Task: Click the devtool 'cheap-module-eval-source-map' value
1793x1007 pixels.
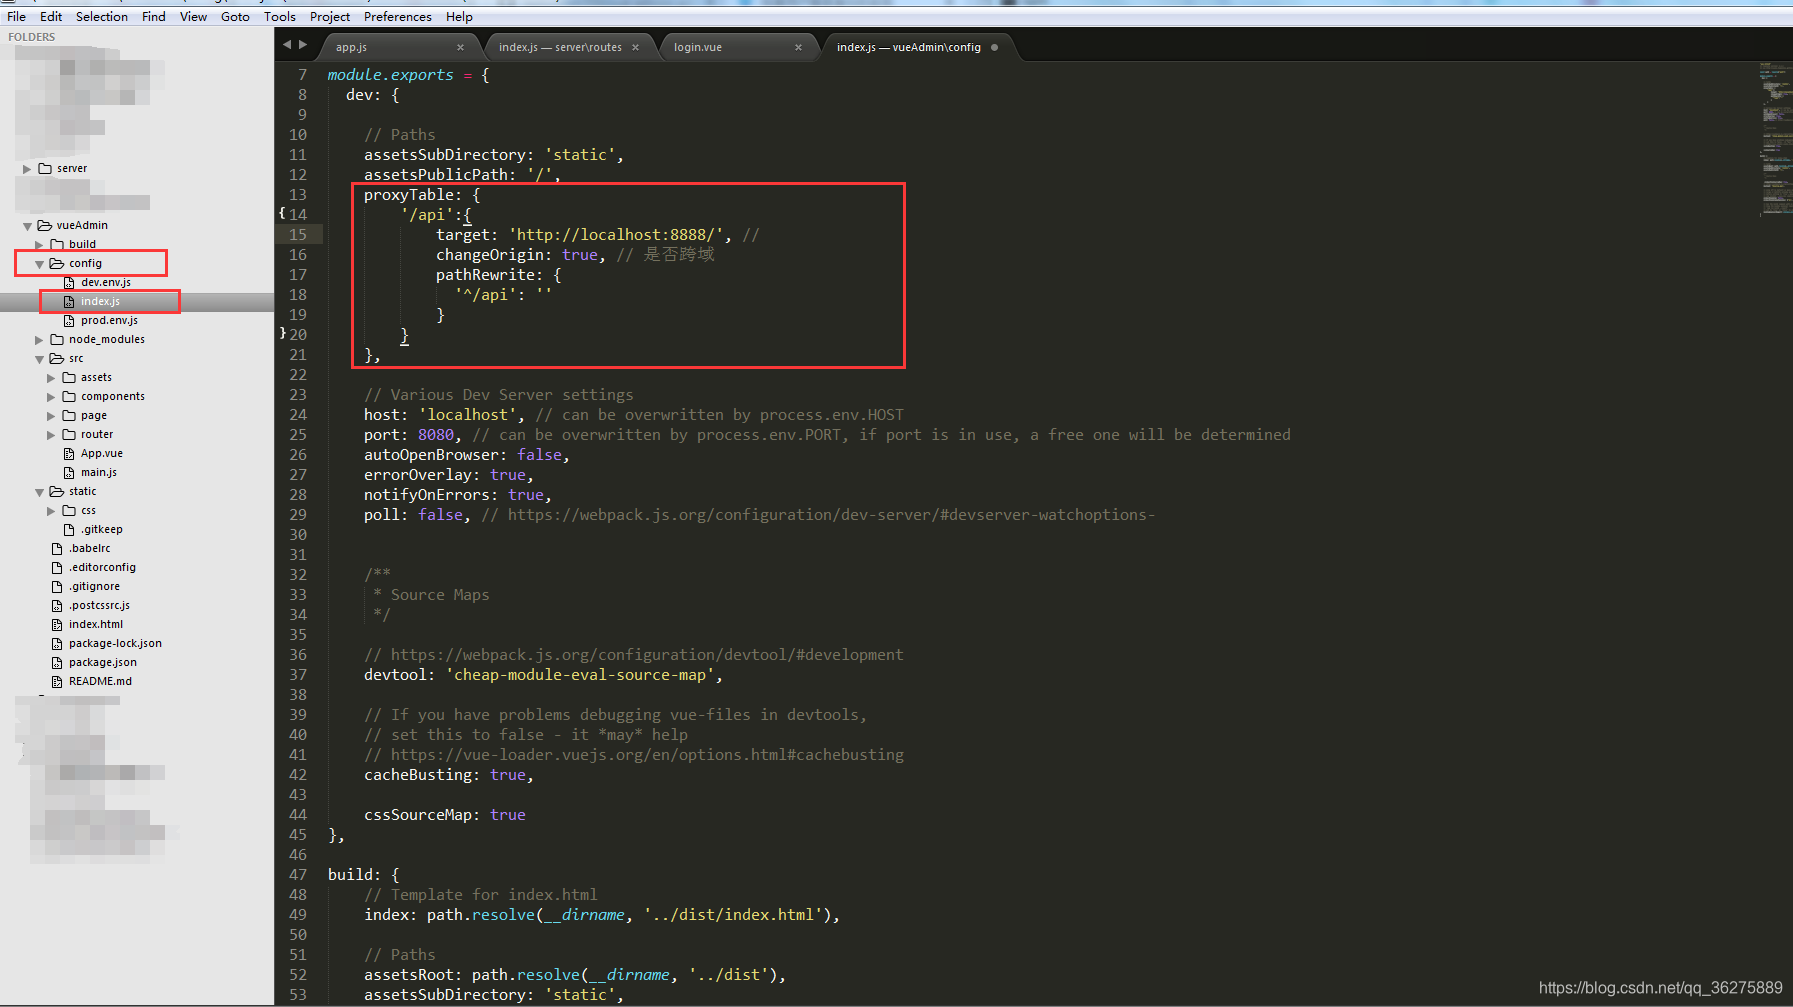Action: (580, 675)
